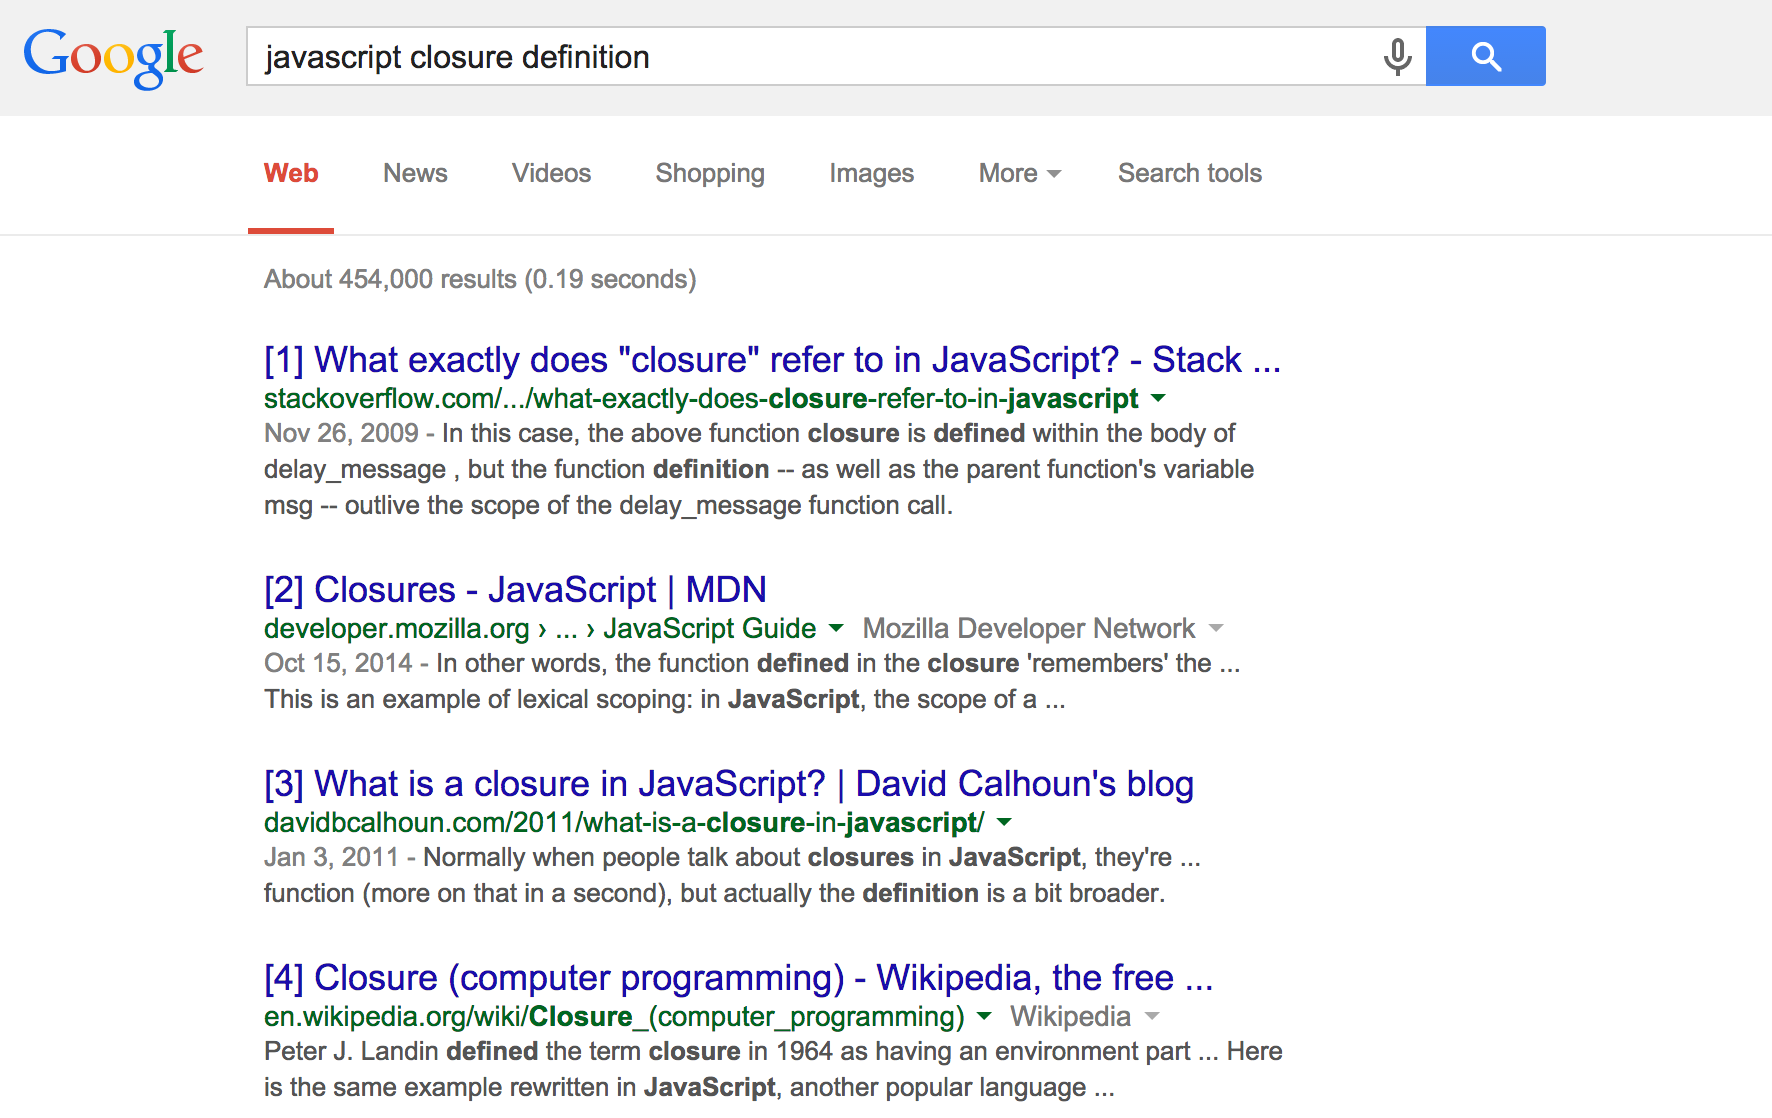Click the 'Nov 26, 2009' result snippet
Viewport: 1772px width, 1118px height.
pos(759,469)
